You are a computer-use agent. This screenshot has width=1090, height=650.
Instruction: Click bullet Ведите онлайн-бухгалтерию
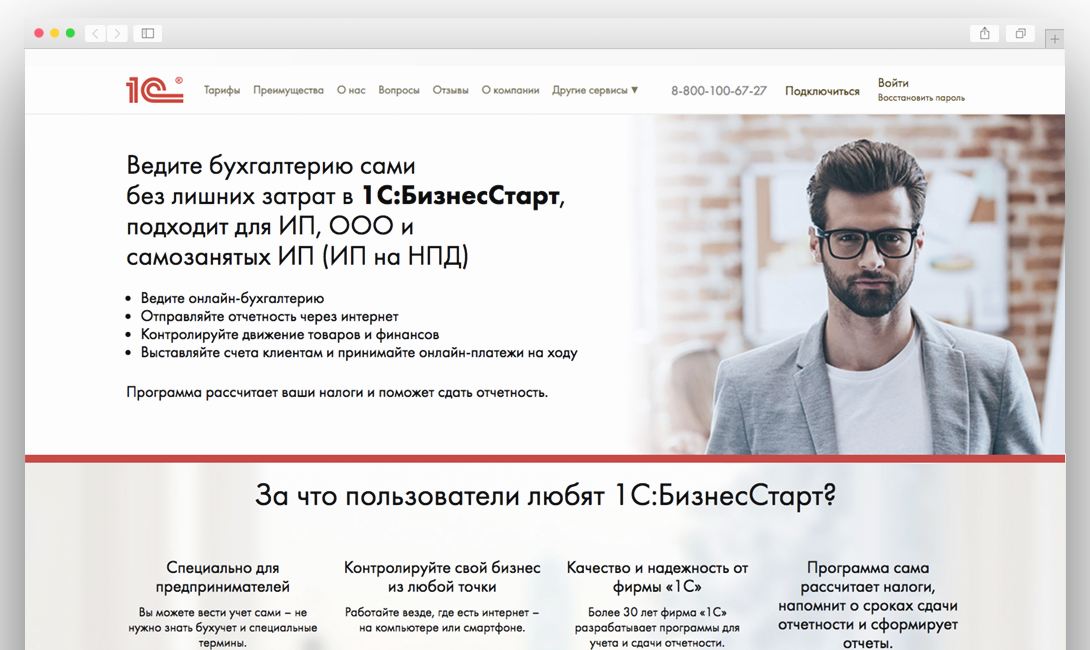pyautogui.click(x=232, y=298)
